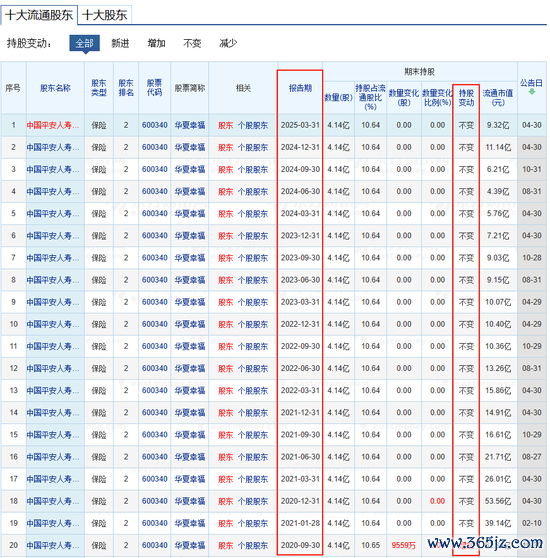Click 10.65 ratio value in row 20

coord(370,545)
